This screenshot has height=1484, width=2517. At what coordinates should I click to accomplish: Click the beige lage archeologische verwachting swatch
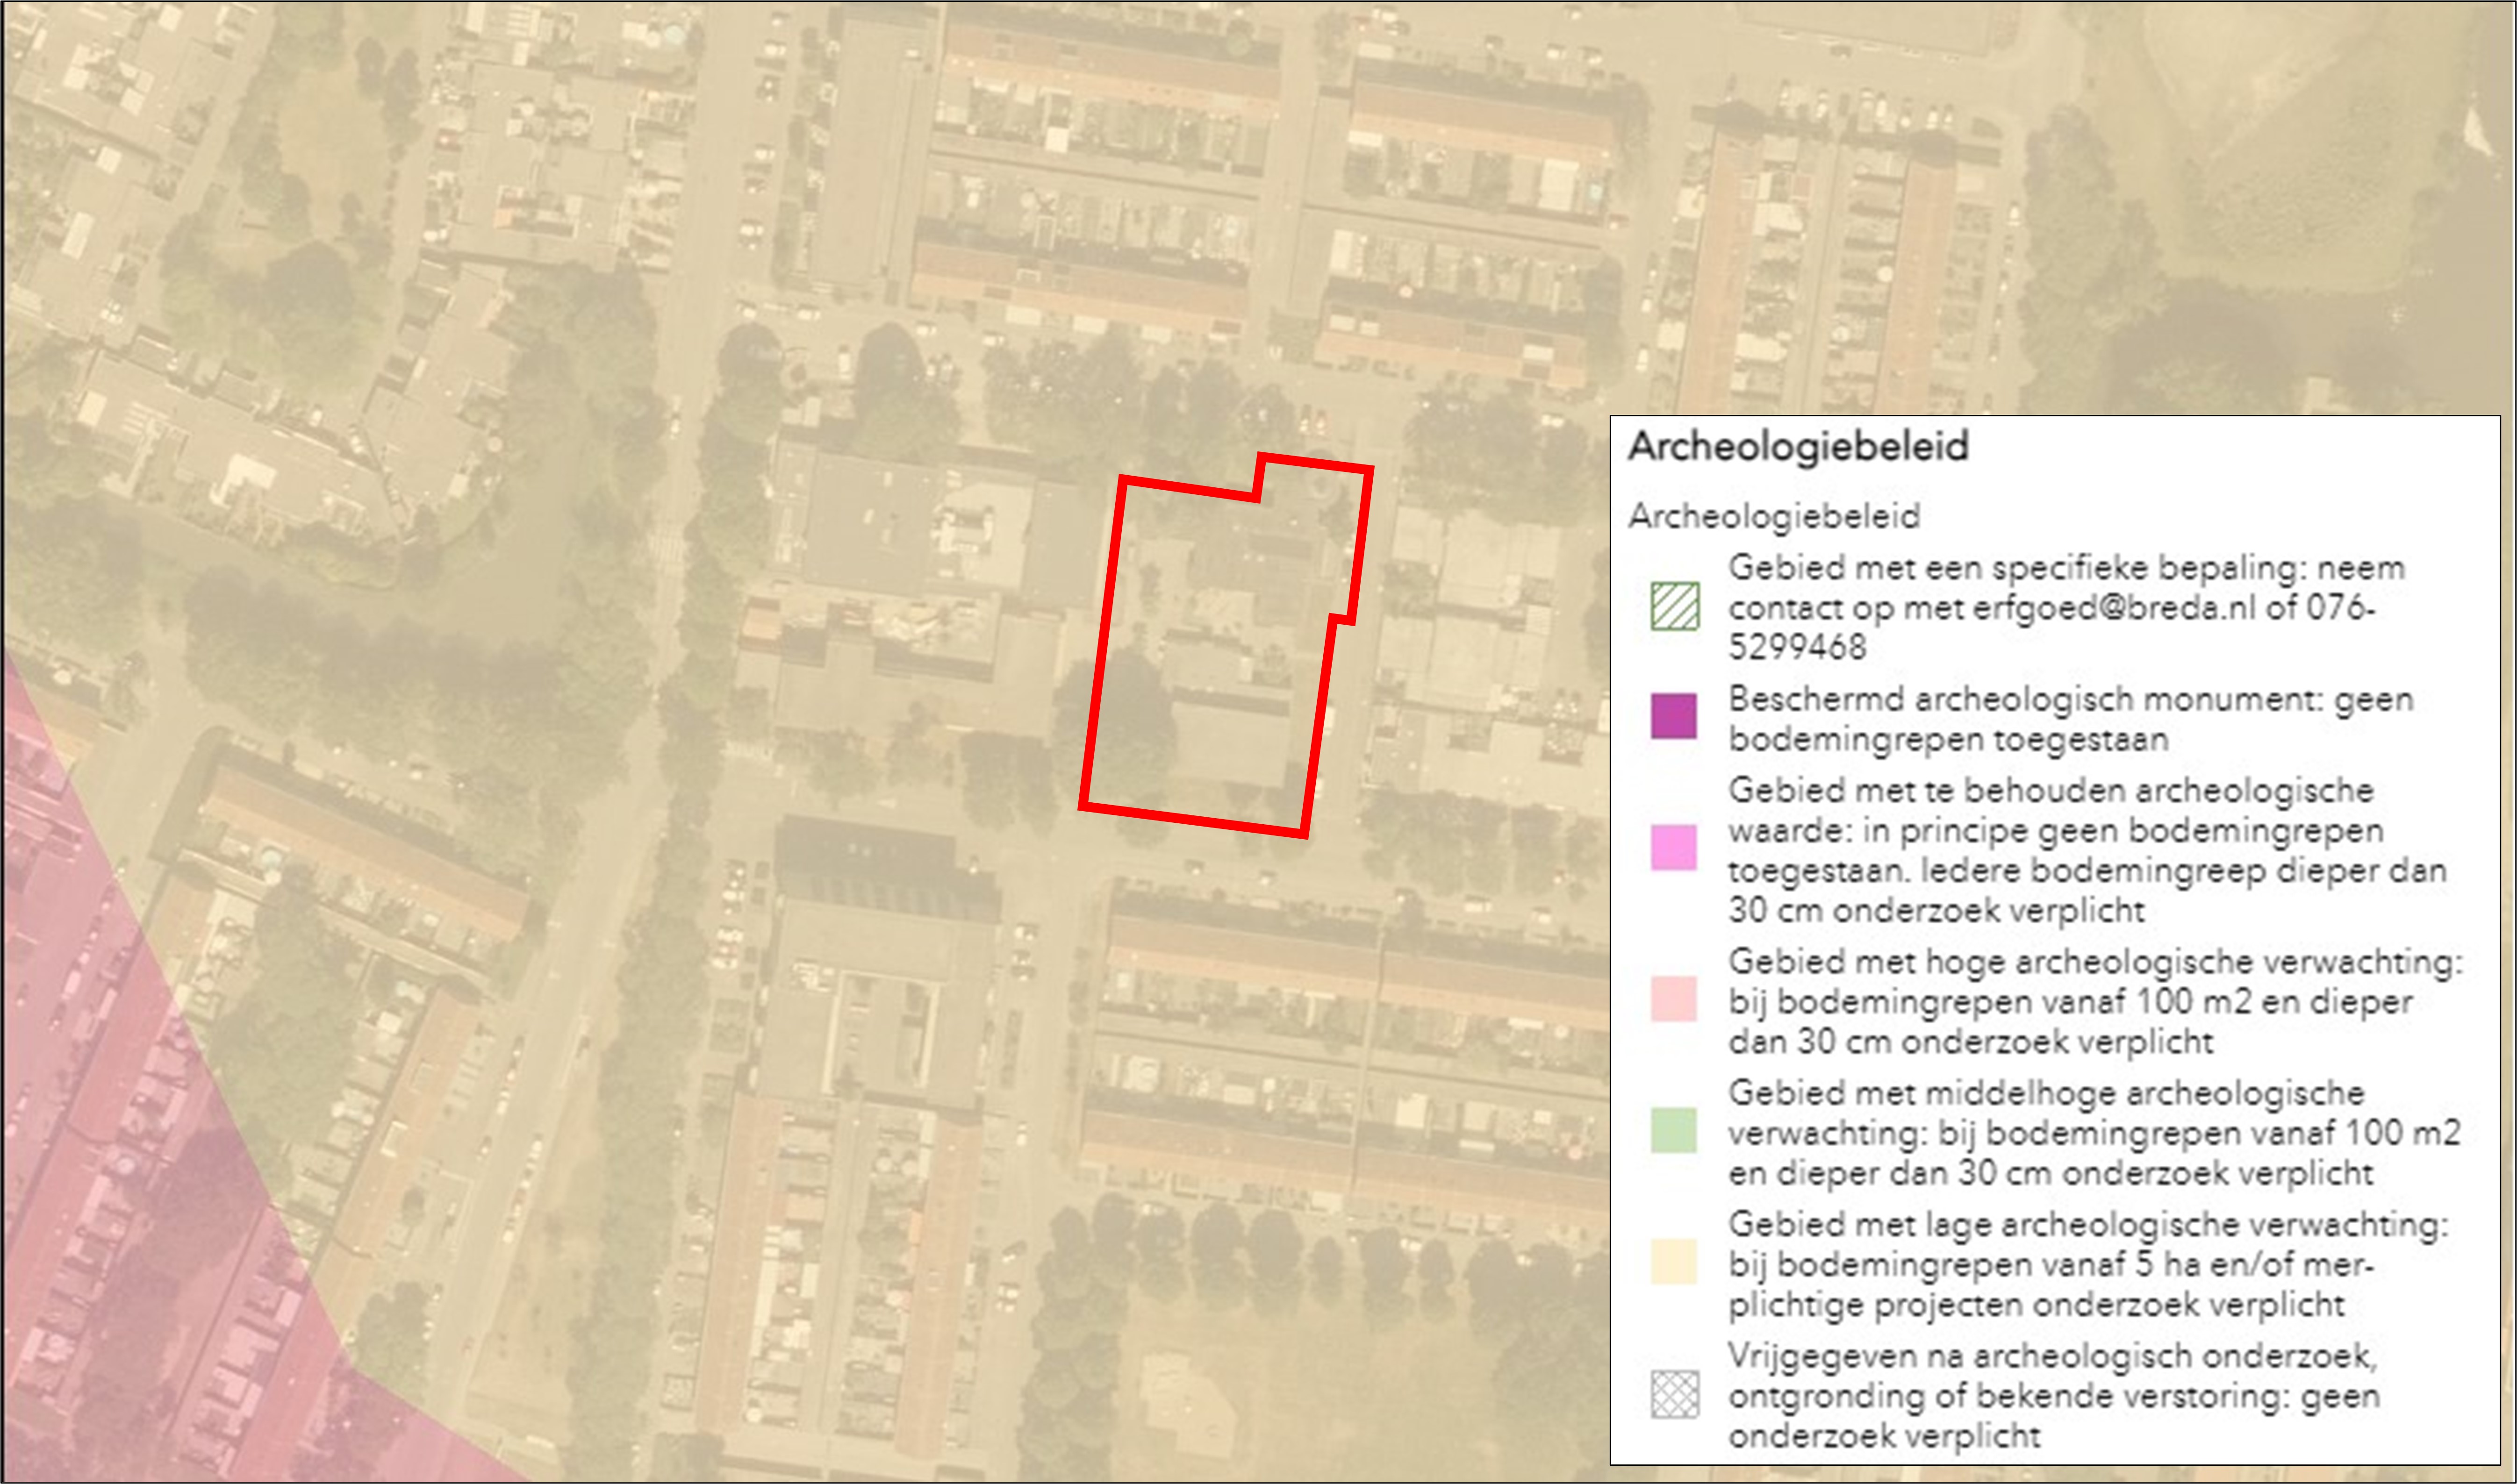[1674, 1262]
